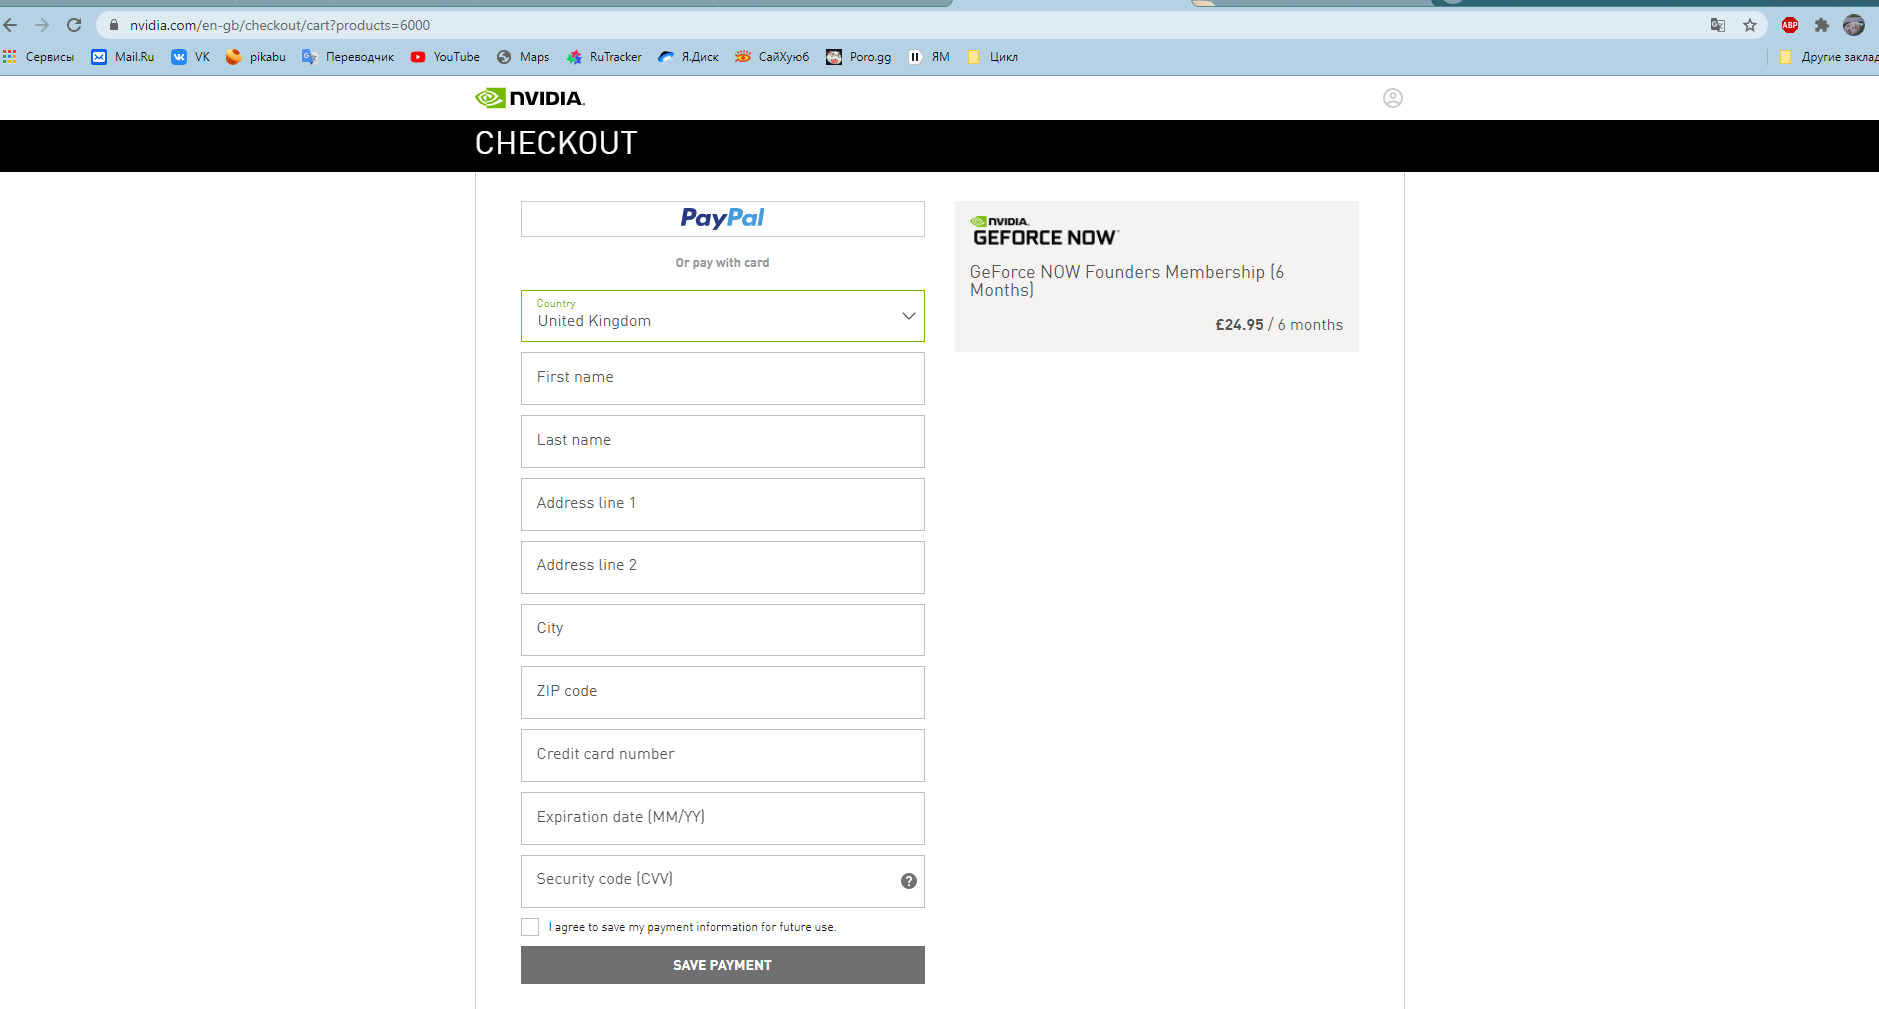
Task: Focus the Expiration date field
Action: [723, 818]
